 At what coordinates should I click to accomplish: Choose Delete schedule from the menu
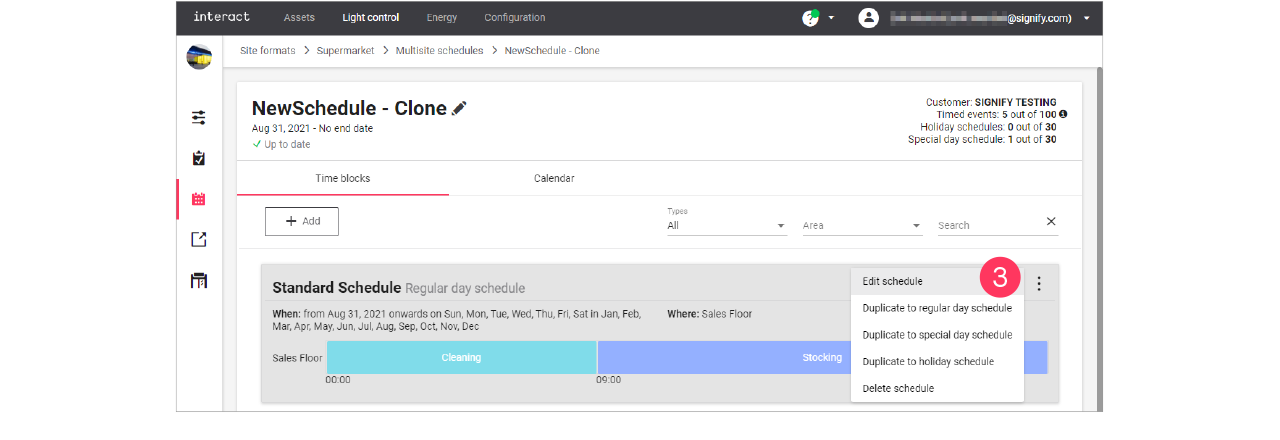point(937,388)
